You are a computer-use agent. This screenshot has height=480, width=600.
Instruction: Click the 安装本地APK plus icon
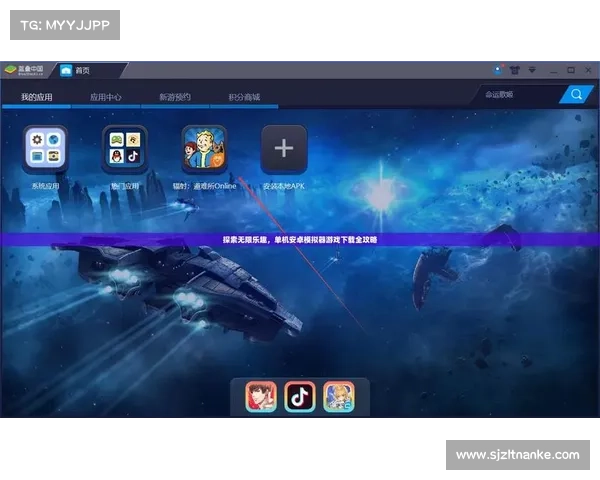284,149
